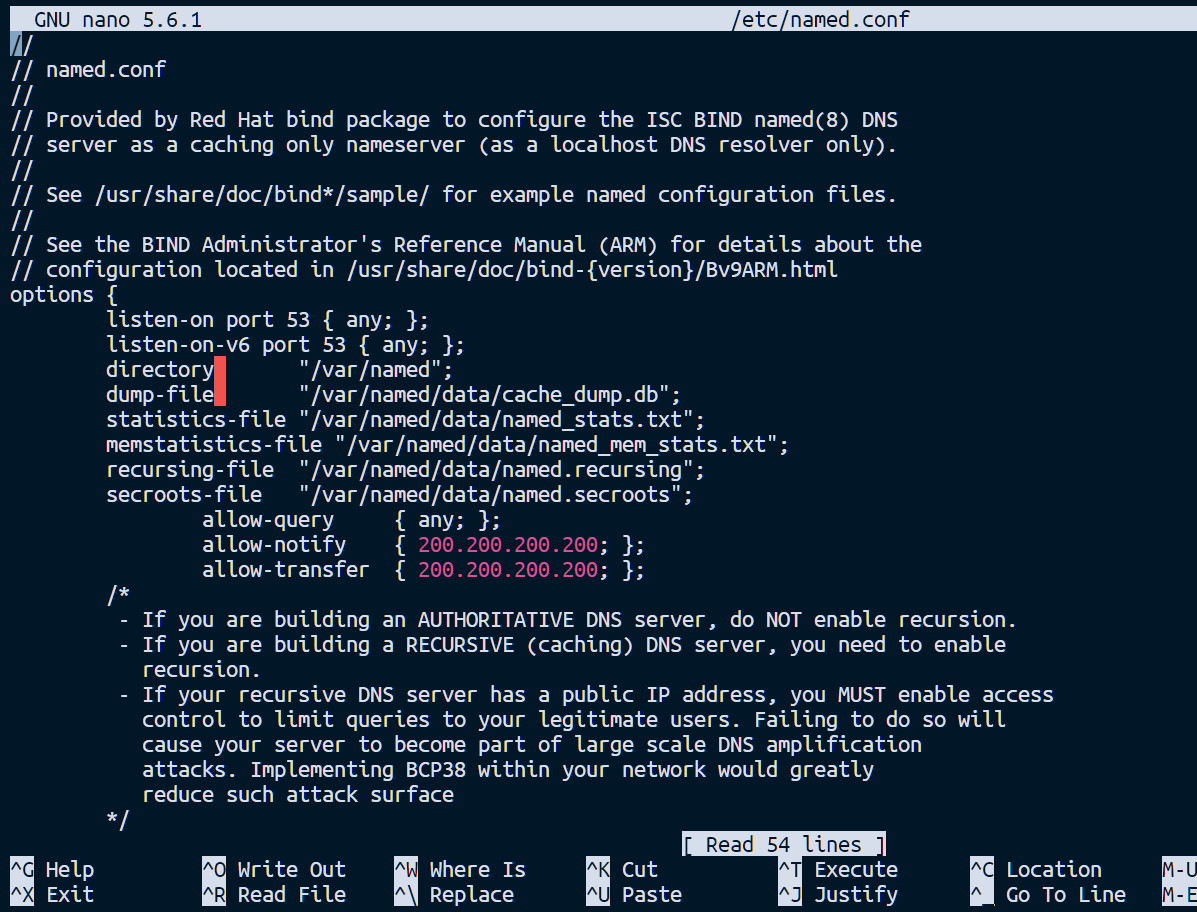Click the ^K Cut shortcut

pyautogui.click(x=621, y=870)
